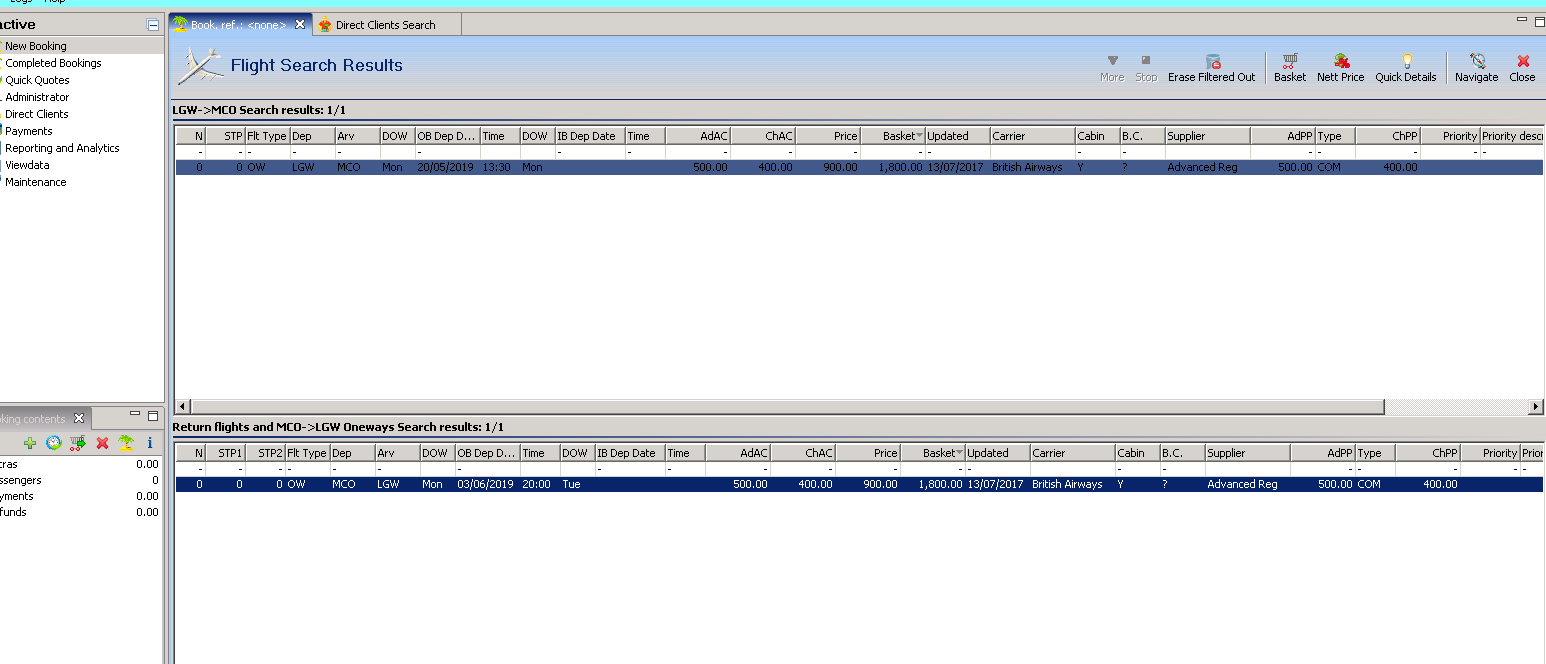Click green plus icon in Booking contents

(30, 442)
